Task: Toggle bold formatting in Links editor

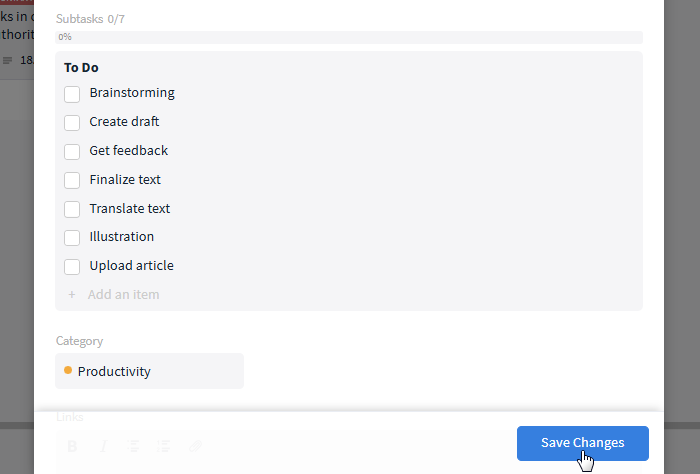Action: click(x=72, y=446)
